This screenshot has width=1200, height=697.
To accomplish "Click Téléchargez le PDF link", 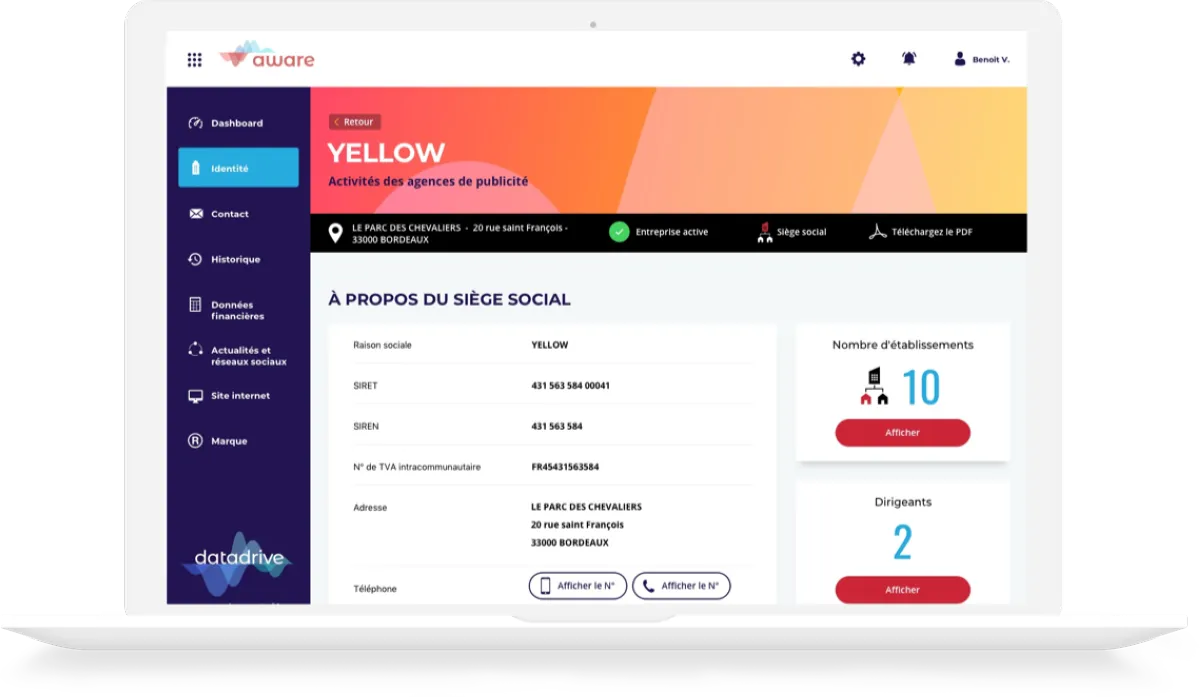I will (932, 232).
